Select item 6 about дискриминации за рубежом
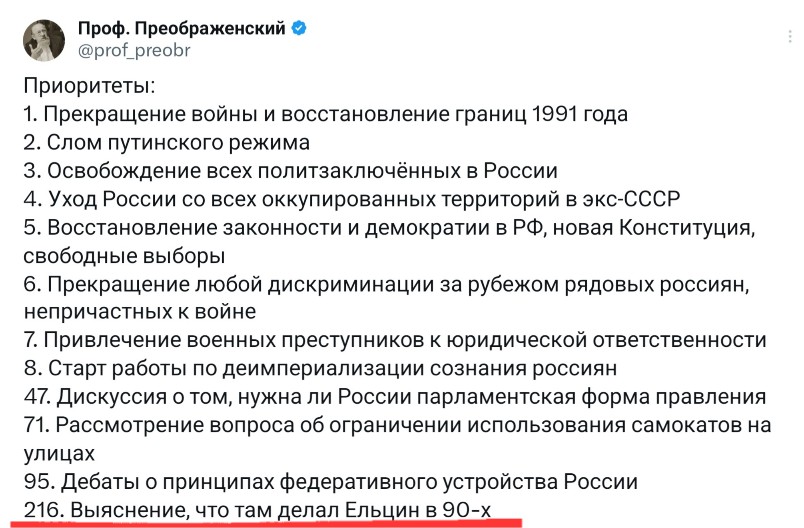The image size is (804, 528). pyautogui.click(x=387, y=284)
